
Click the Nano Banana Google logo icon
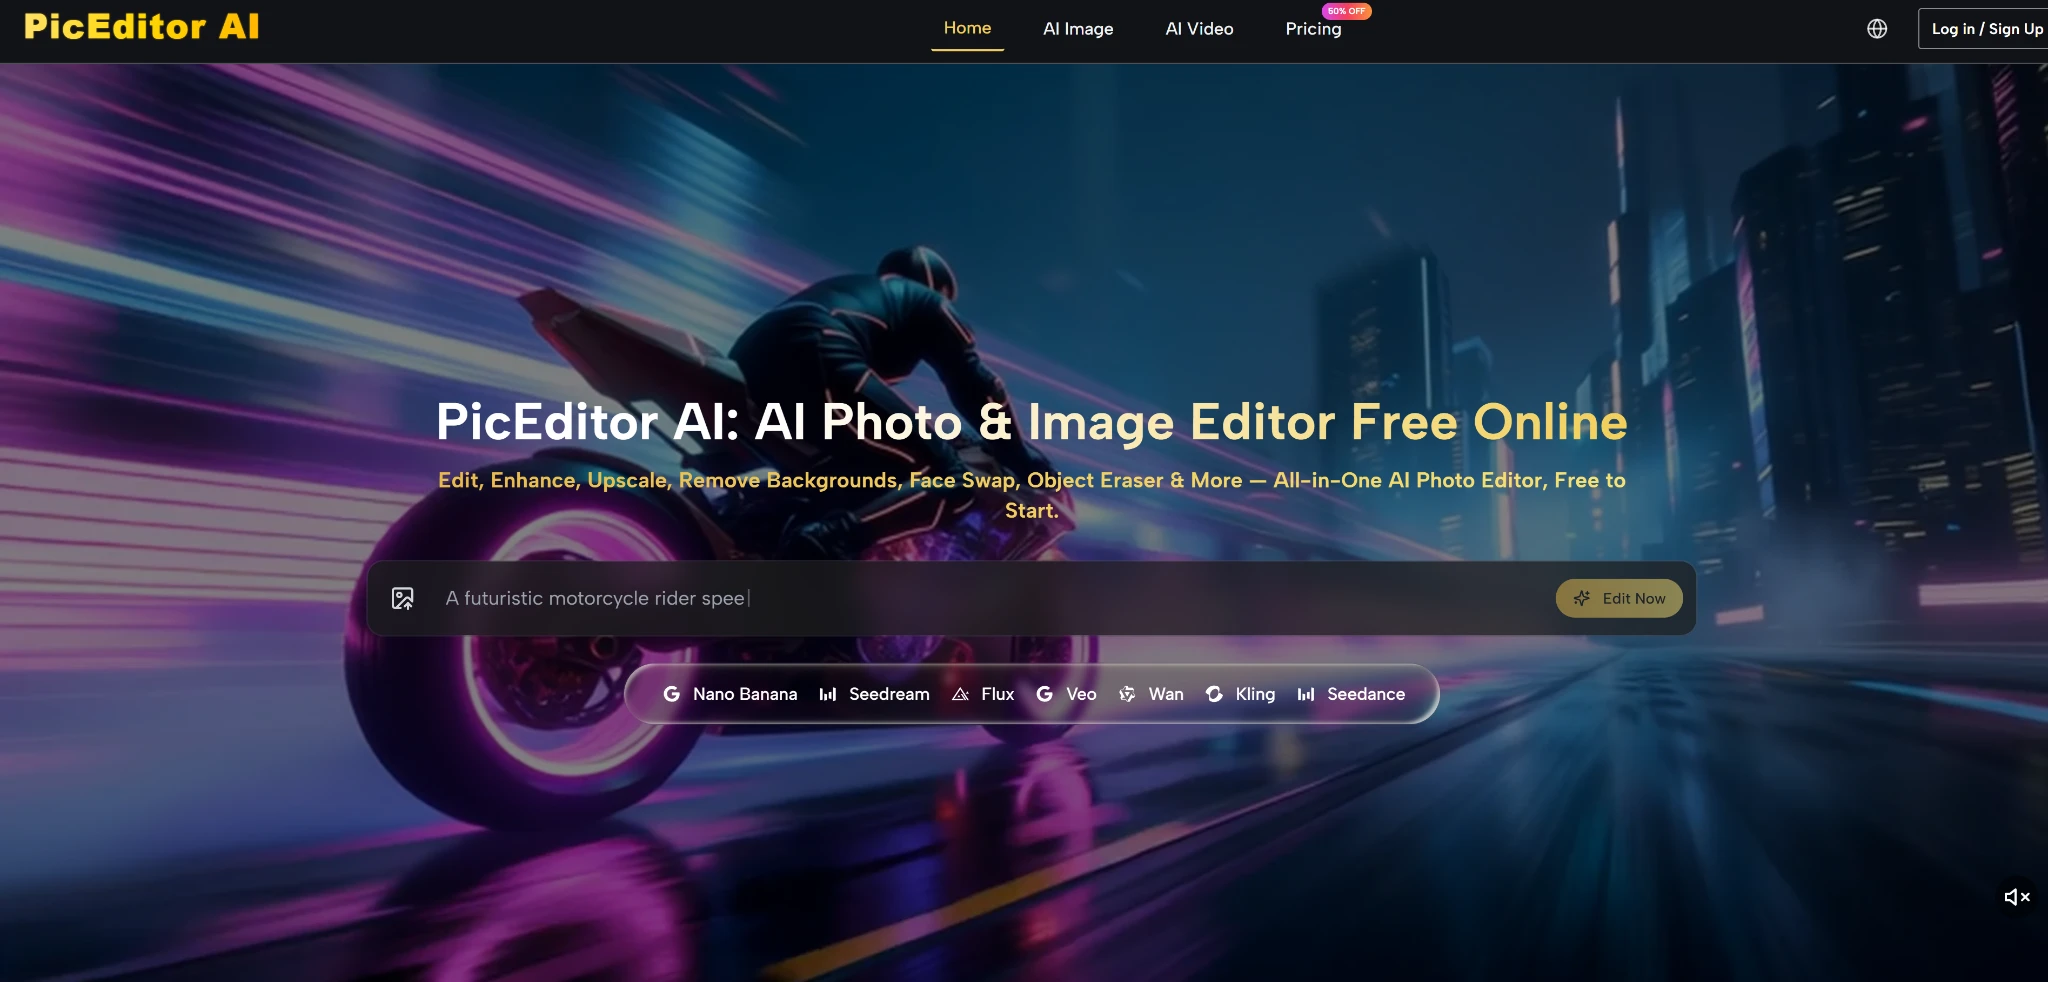click(x=672, y=694)
